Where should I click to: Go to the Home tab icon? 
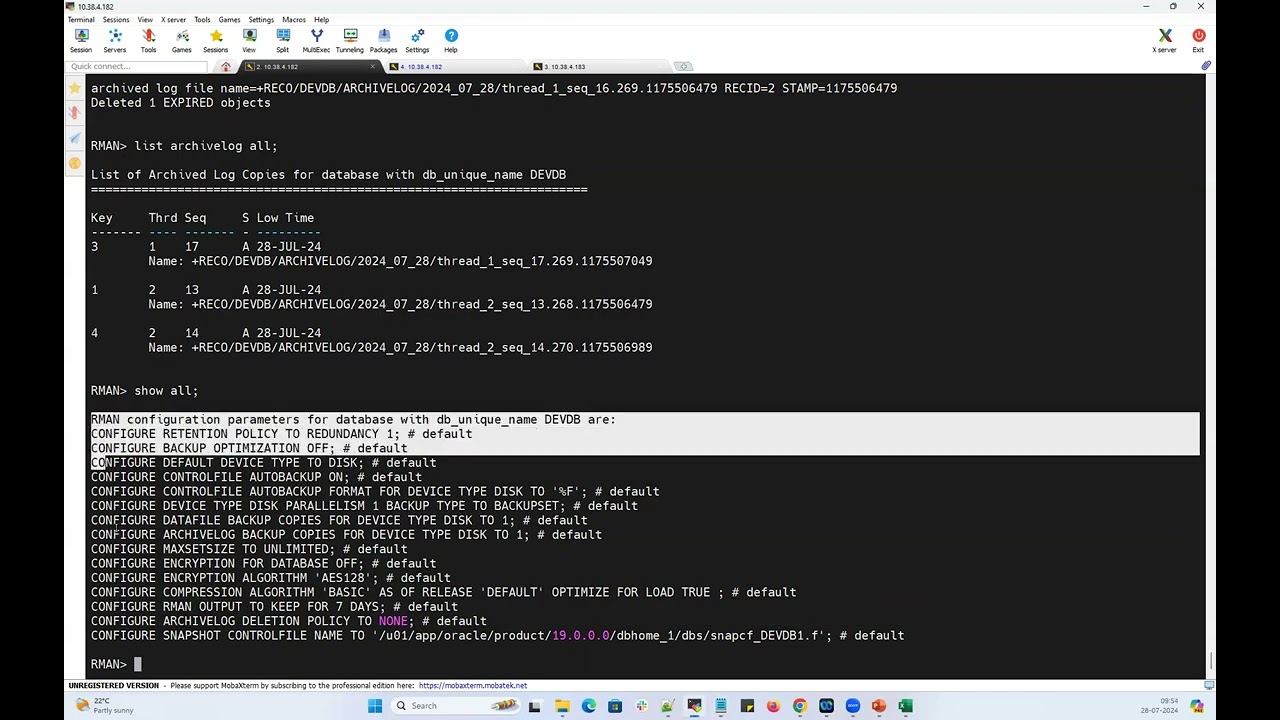(x=226, y=67)
